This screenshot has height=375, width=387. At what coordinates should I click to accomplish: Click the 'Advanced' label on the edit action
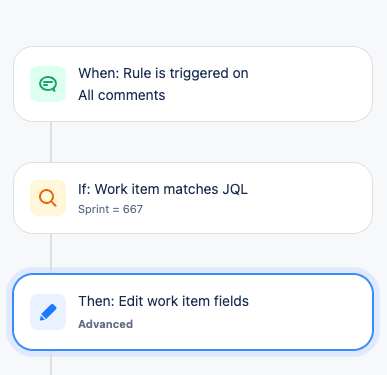pos(105,324)
